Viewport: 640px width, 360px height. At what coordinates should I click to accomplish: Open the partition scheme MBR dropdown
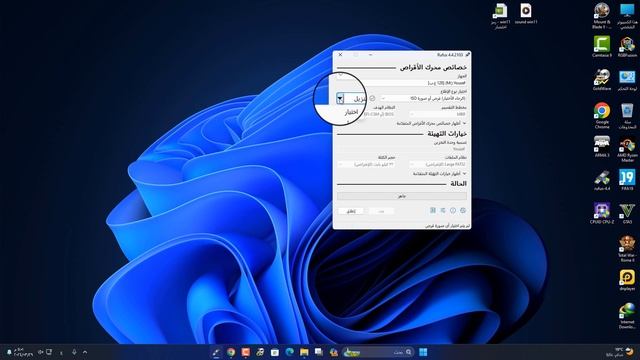tap(438, 114)
